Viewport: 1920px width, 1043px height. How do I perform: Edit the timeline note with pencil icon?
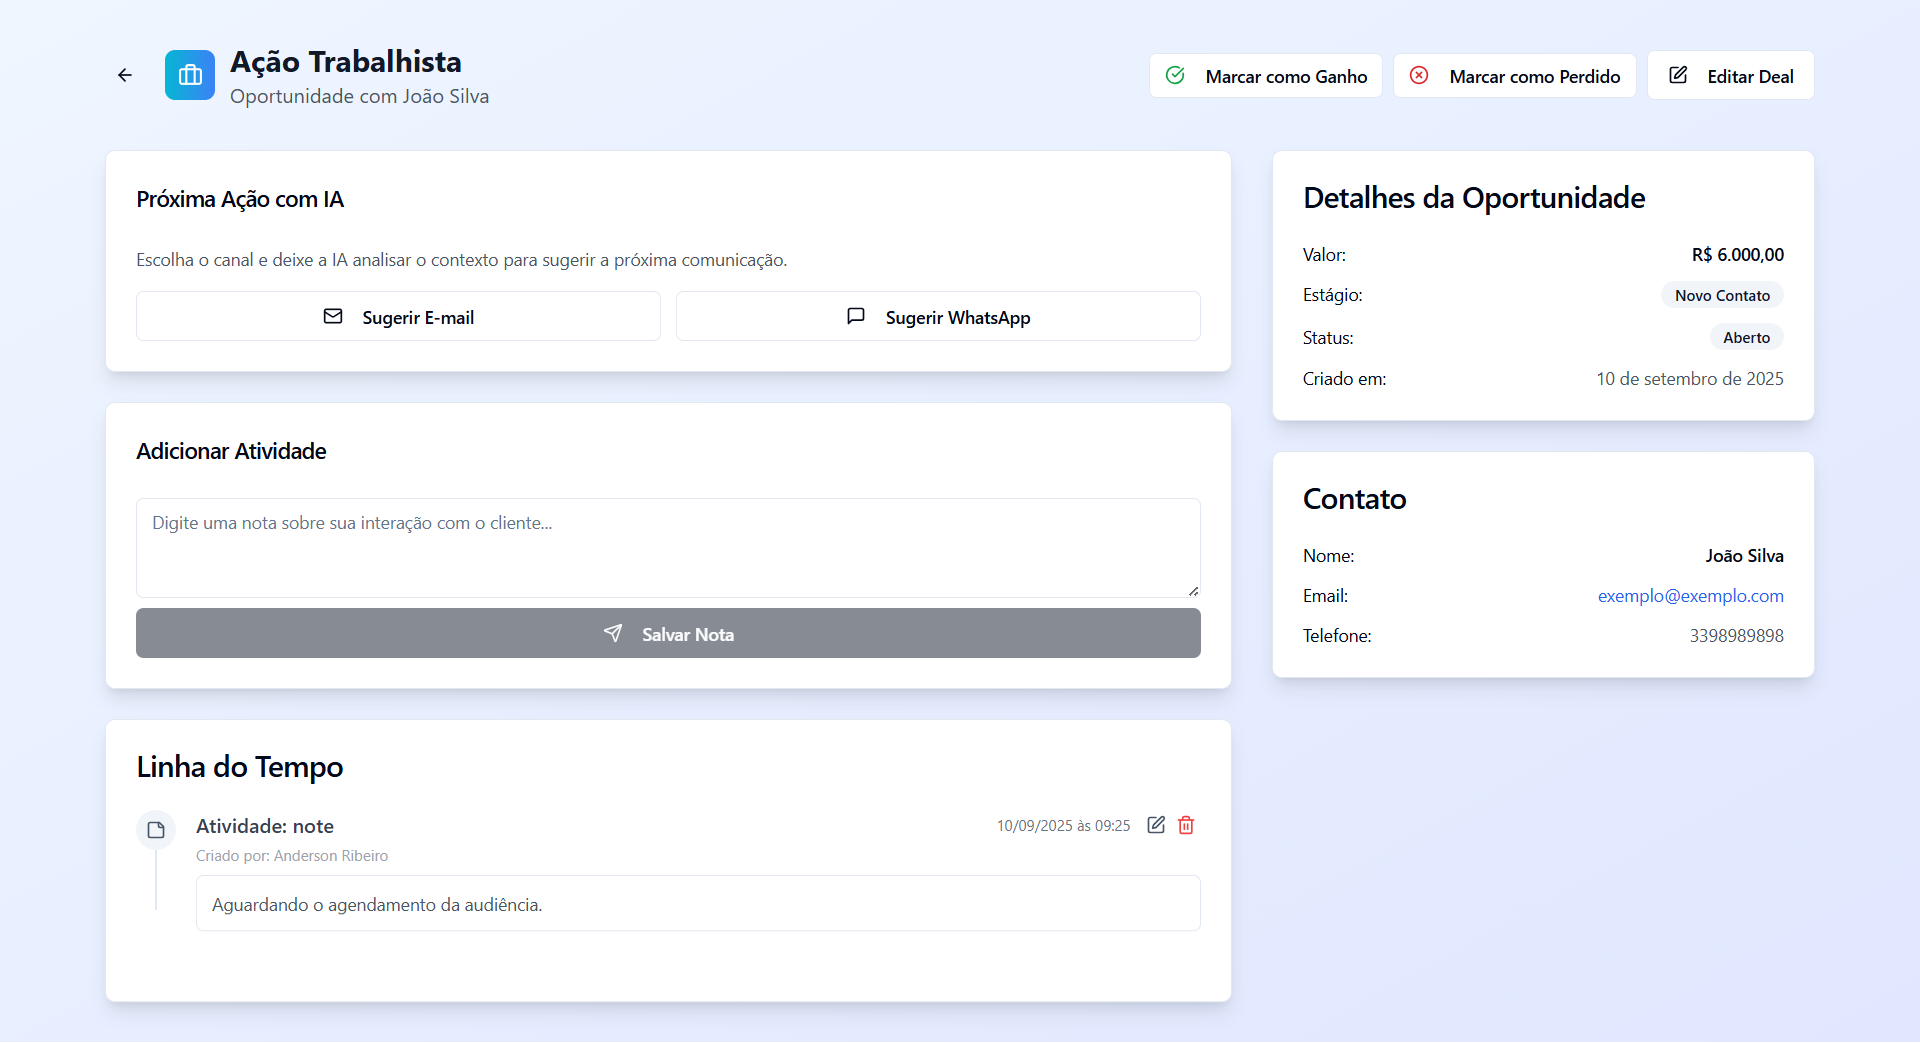[x=1156, y=825]
